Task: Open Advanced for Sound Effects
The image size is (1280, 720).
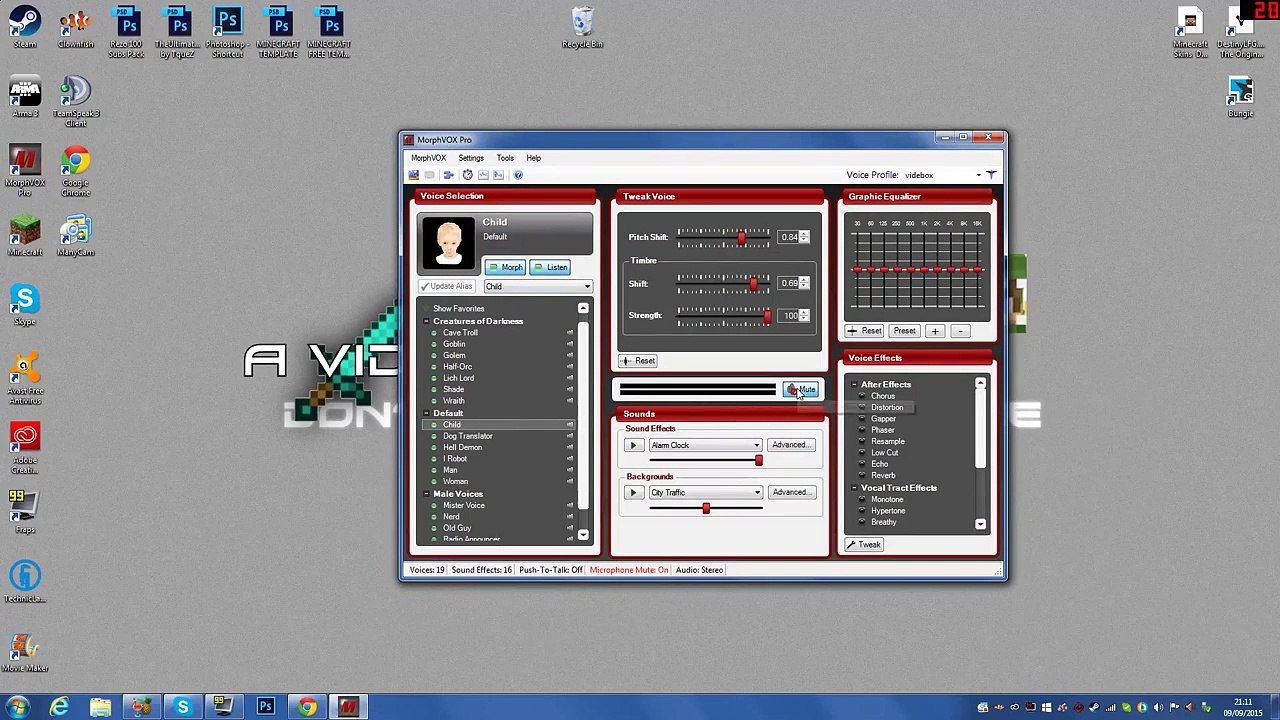Action: point(791,445)
